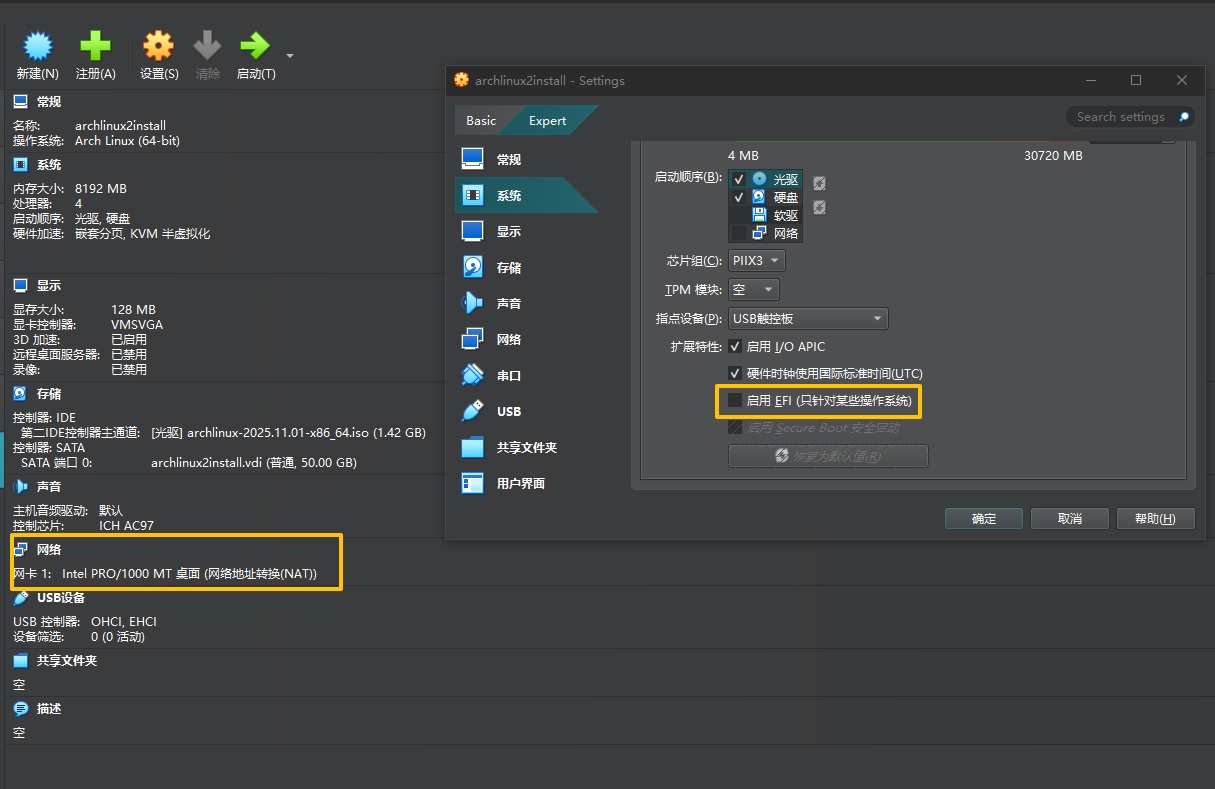Move boot device up with arrow button

pos(819,183)
